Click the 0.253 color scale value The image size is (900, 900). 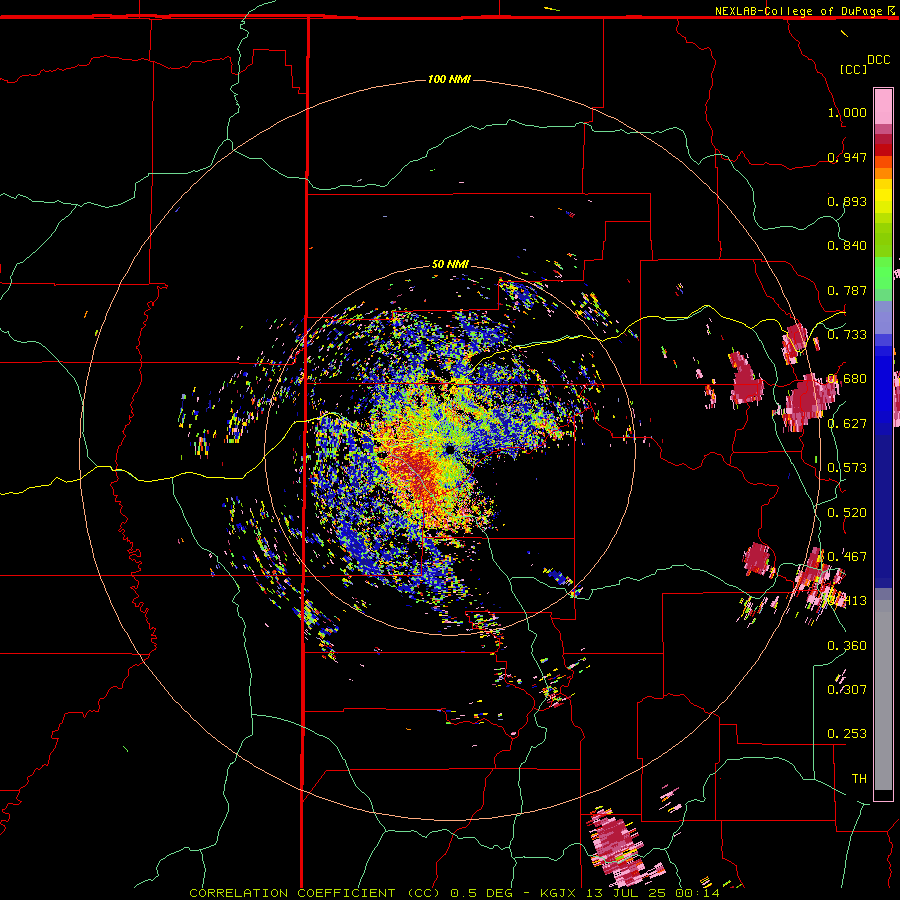pos(847,734)
